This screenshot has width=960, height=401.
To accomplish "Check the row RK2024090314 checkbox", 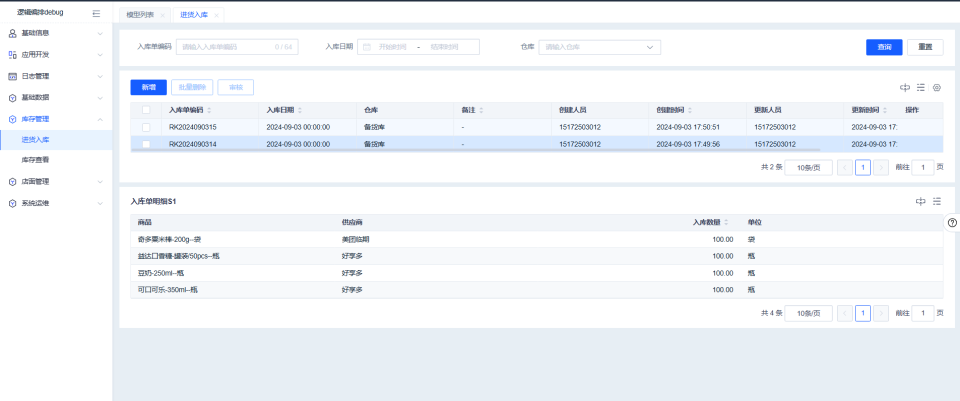I will (146, 144).
